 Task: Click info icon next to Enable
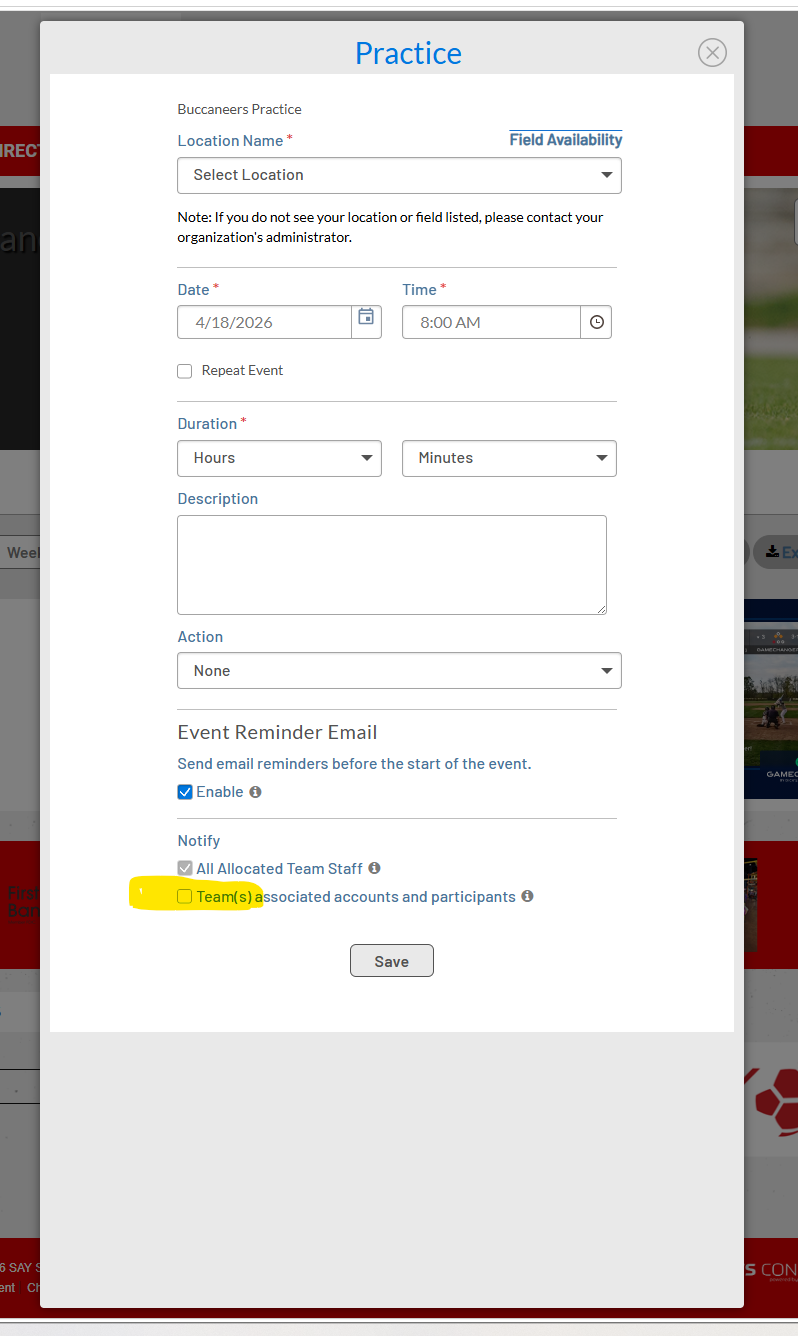pos(255,792)
